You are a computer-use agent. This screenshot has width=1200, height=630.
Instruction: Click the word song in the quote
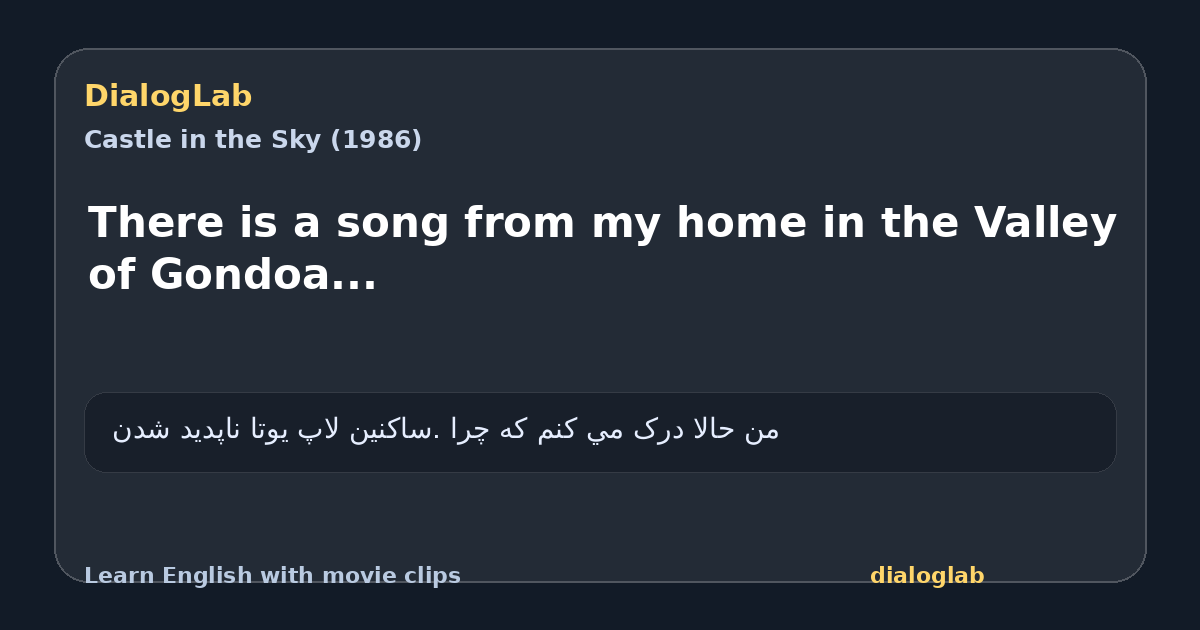tap(393, 223)
